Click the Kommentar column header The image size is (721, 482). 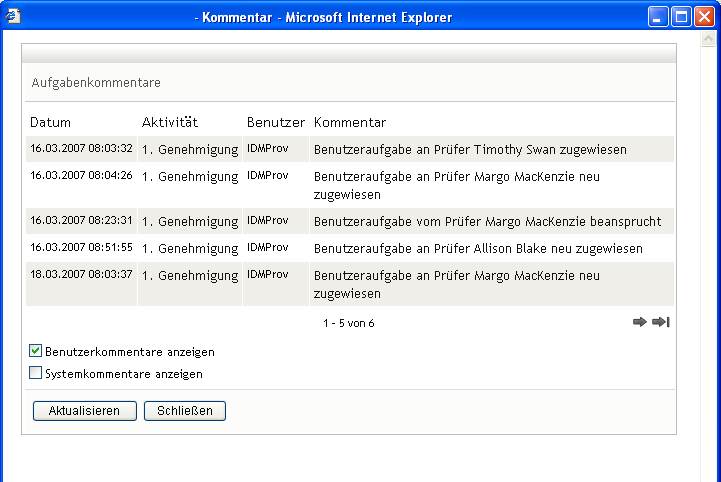point(350,122)
